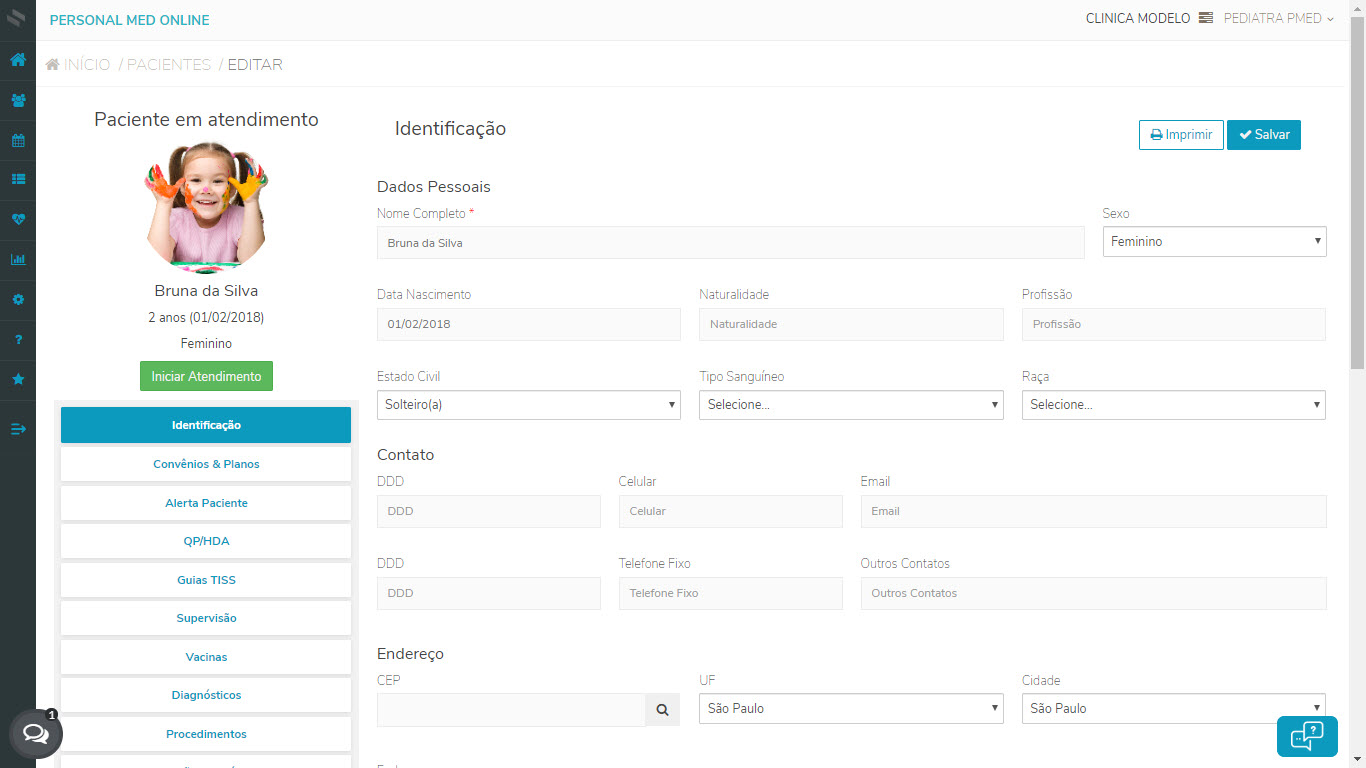Open the PEDIATRA PMED user menu
This screenshot has height=768, width=1366.
[1278, 19]
